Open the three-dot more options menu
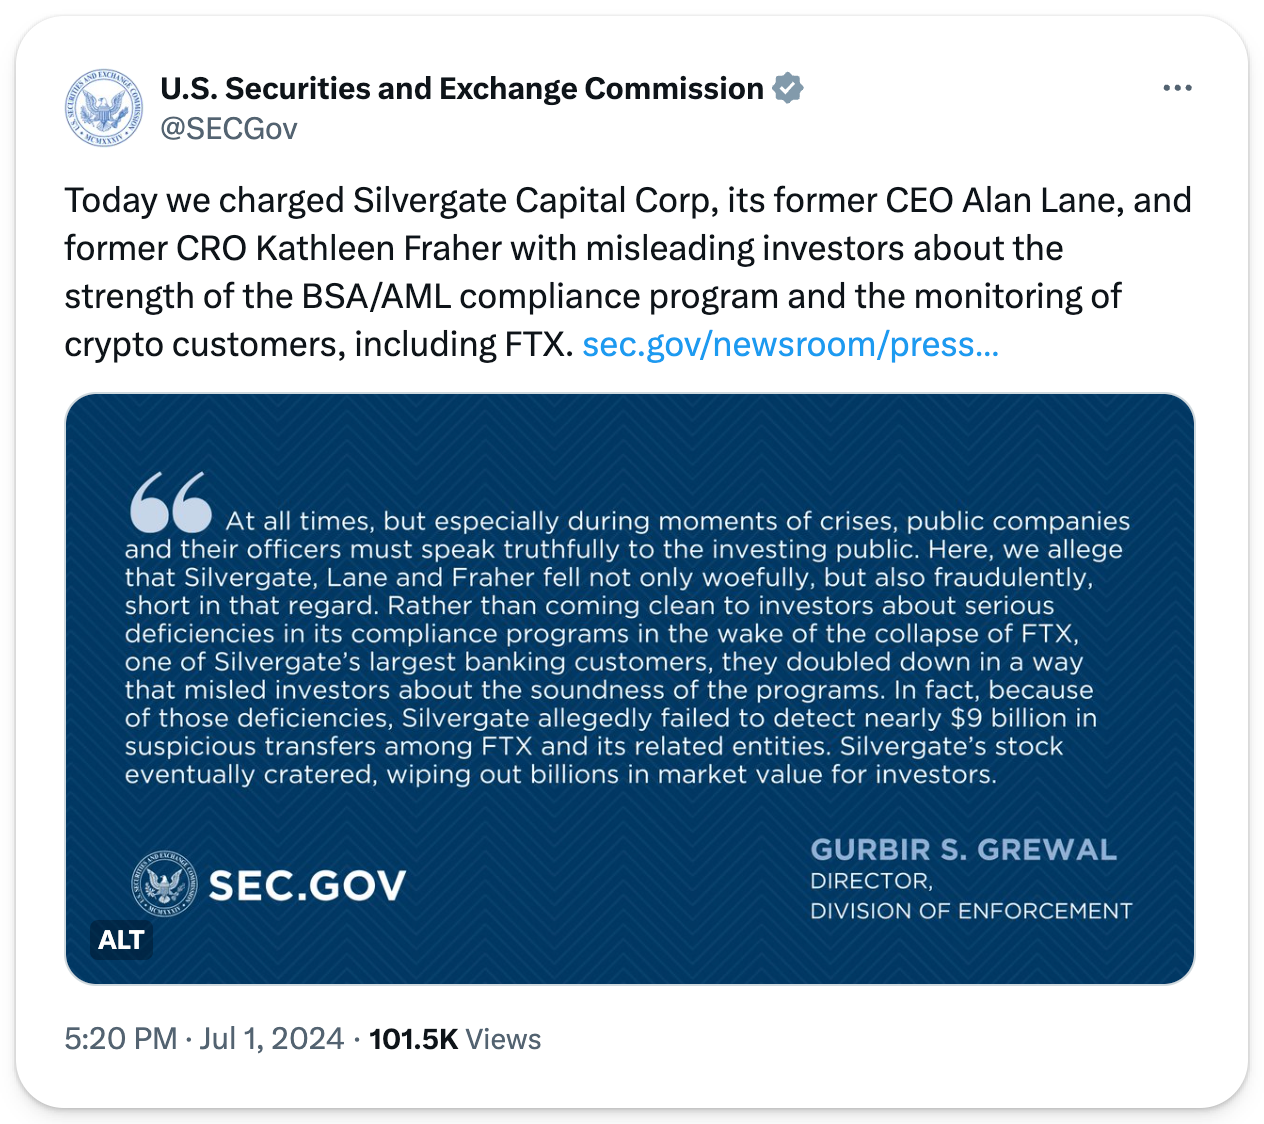Screen dimensions: 1264x1124 (1177, 88)
